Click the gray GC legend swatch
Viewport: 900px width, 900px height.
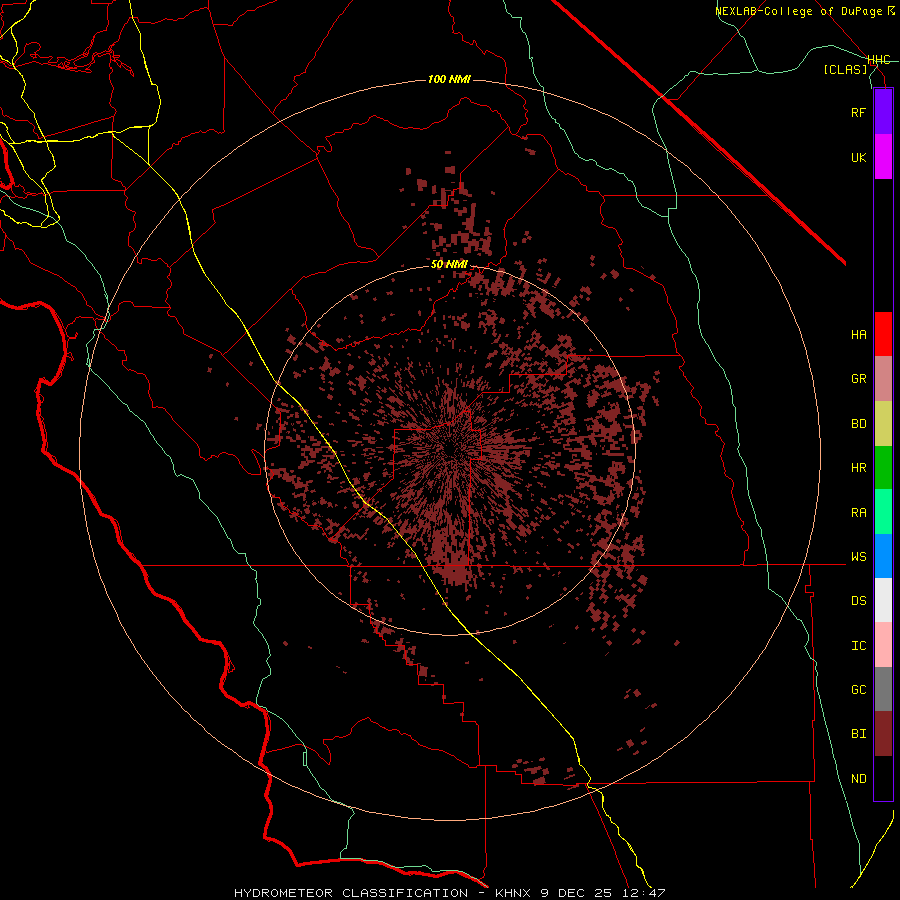[x=883, y=689]
